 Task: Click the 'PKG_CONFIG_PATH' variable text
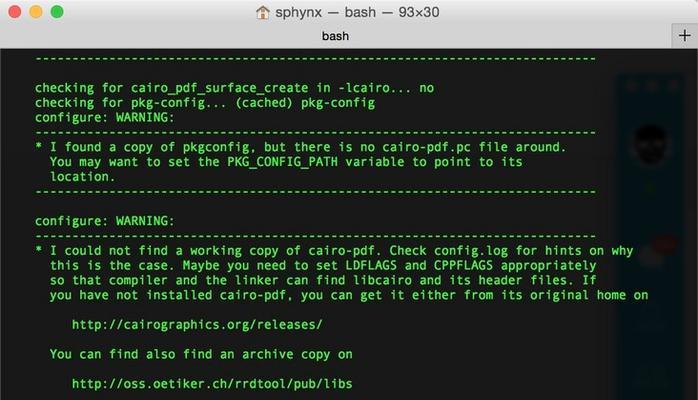tap(282, 162)
